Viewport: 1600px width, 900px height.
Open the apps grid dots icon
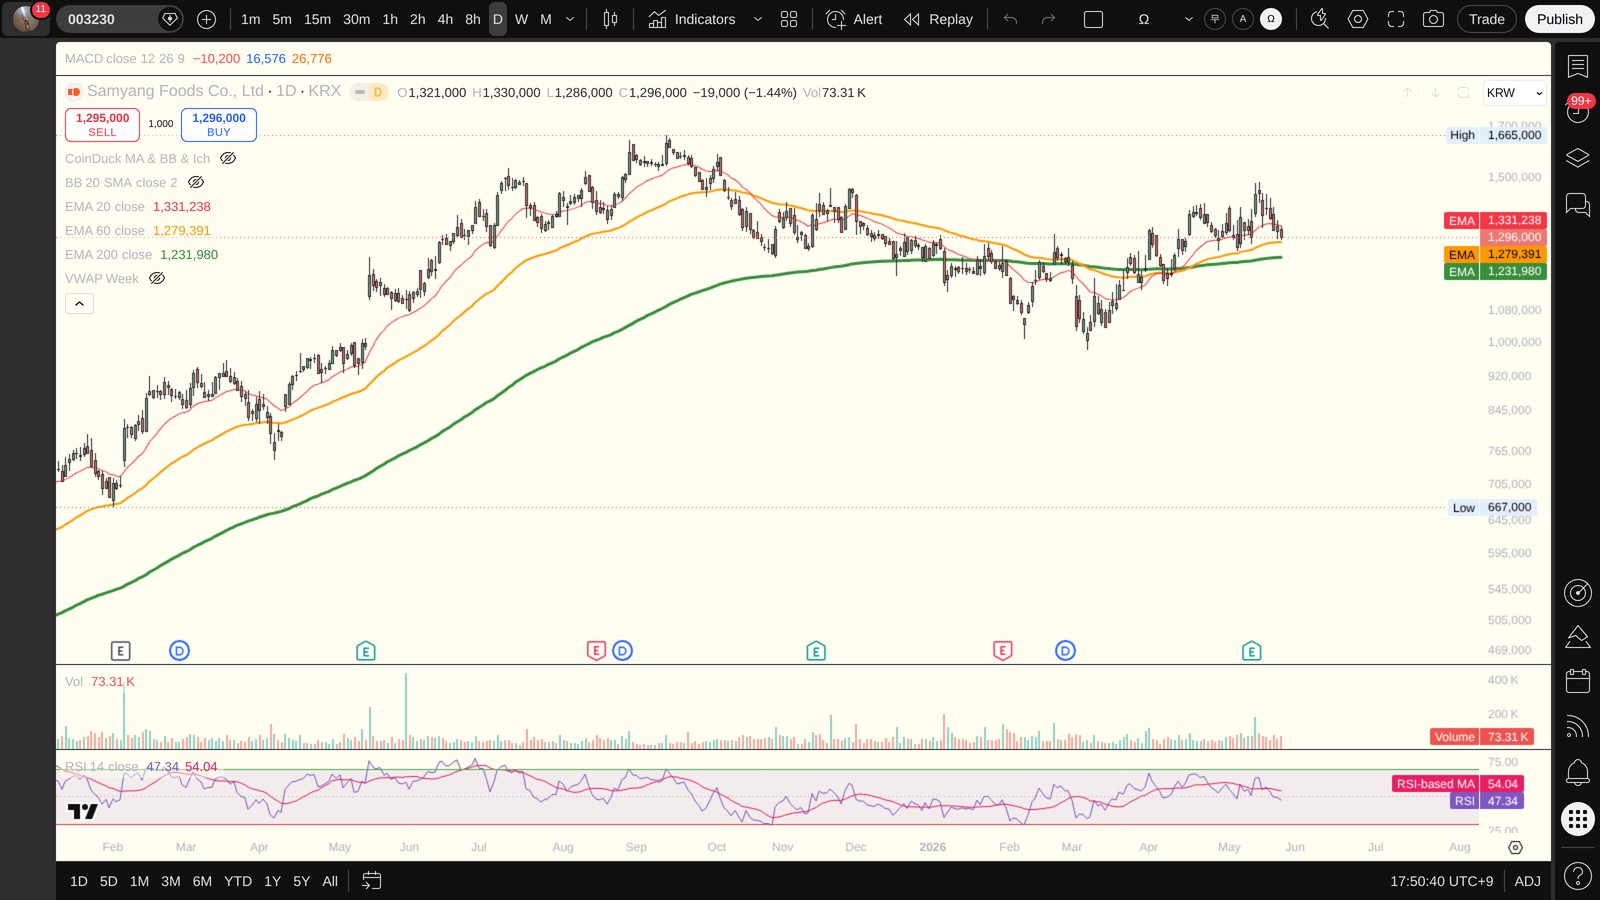click(1578, 819)
